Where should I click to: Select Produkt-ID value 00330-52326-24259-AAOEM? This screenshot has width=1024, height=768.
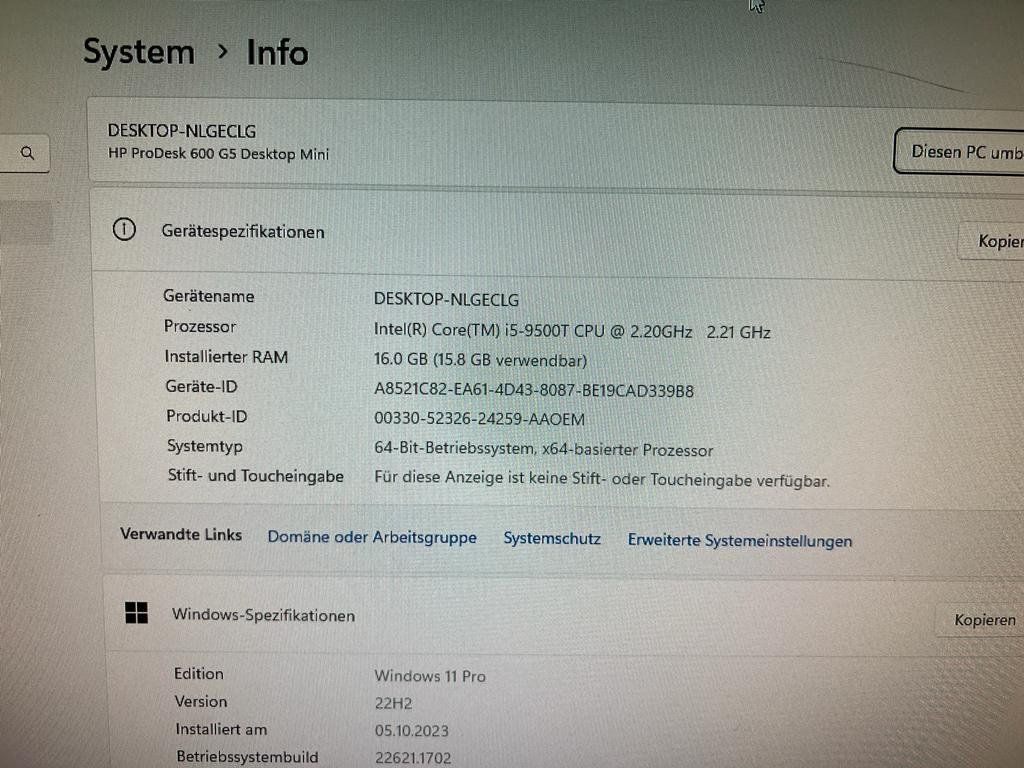click(479, 419)
